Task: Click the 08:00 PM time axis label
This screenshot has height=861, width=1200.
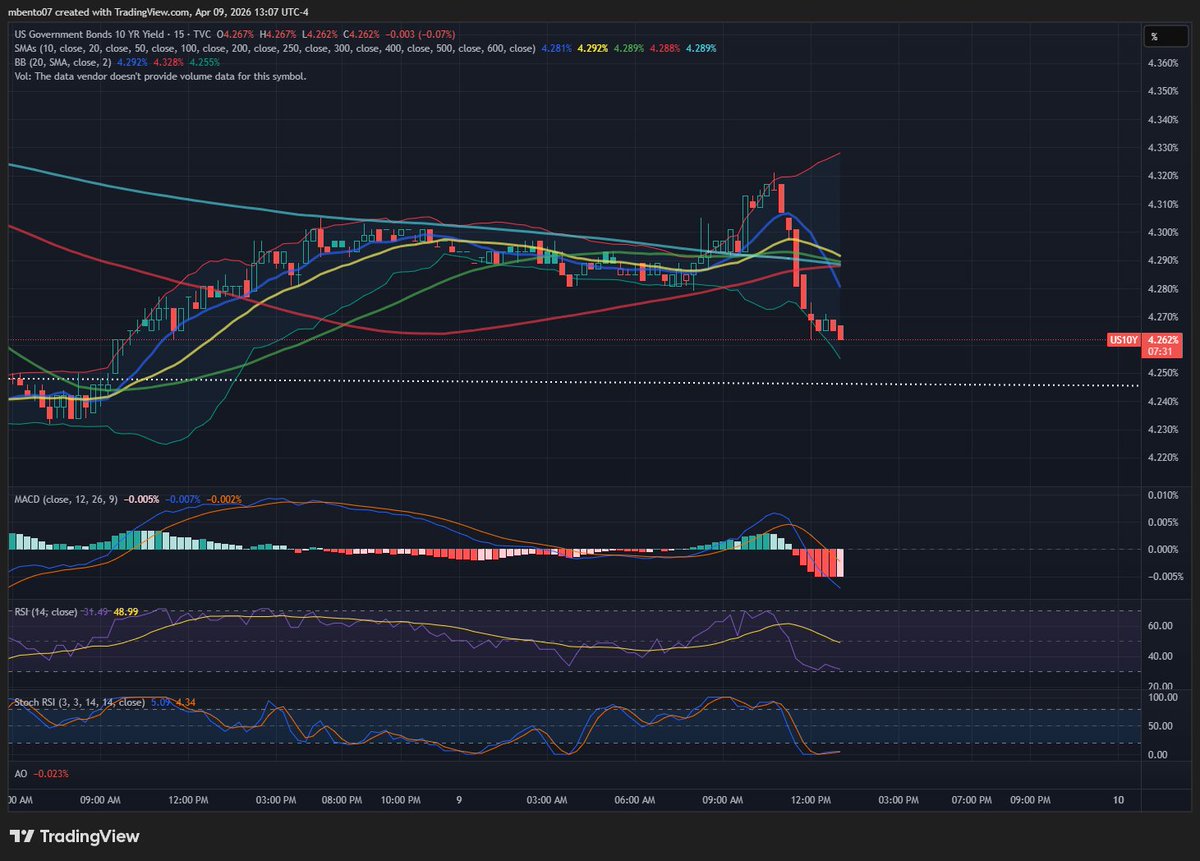Action: [x=341, y=800]
